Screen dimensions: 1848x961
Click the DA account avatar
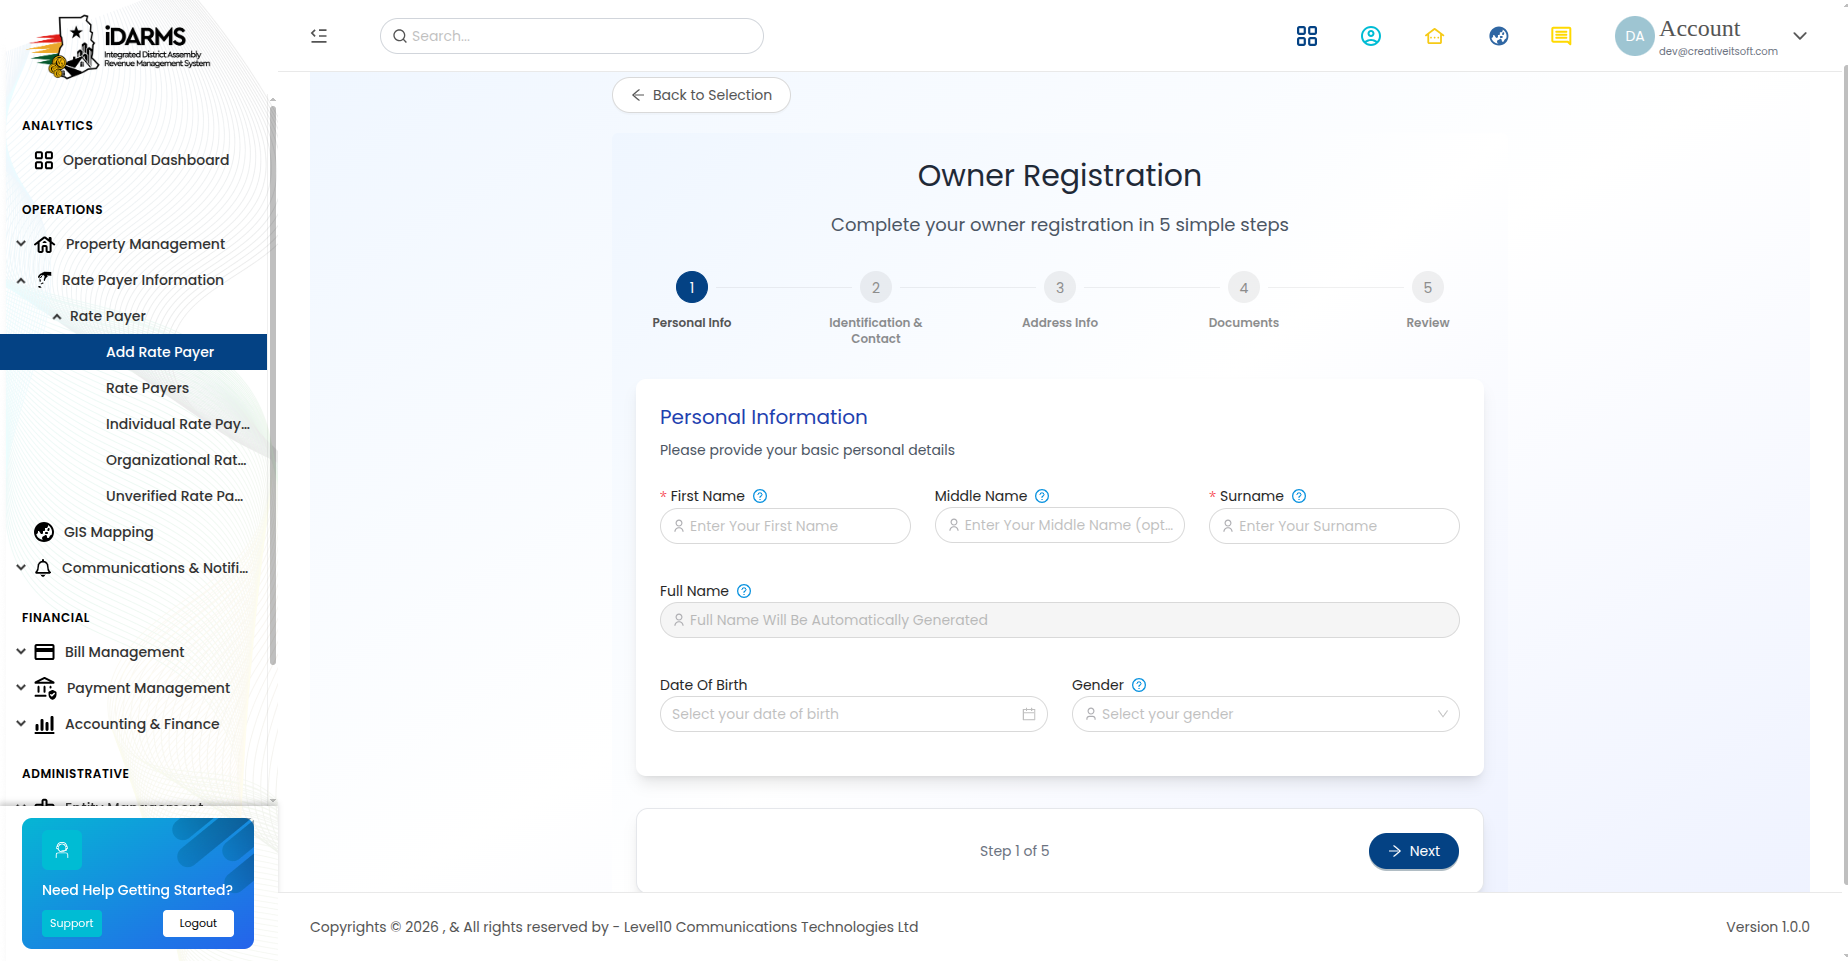(x=1635, y=36)
